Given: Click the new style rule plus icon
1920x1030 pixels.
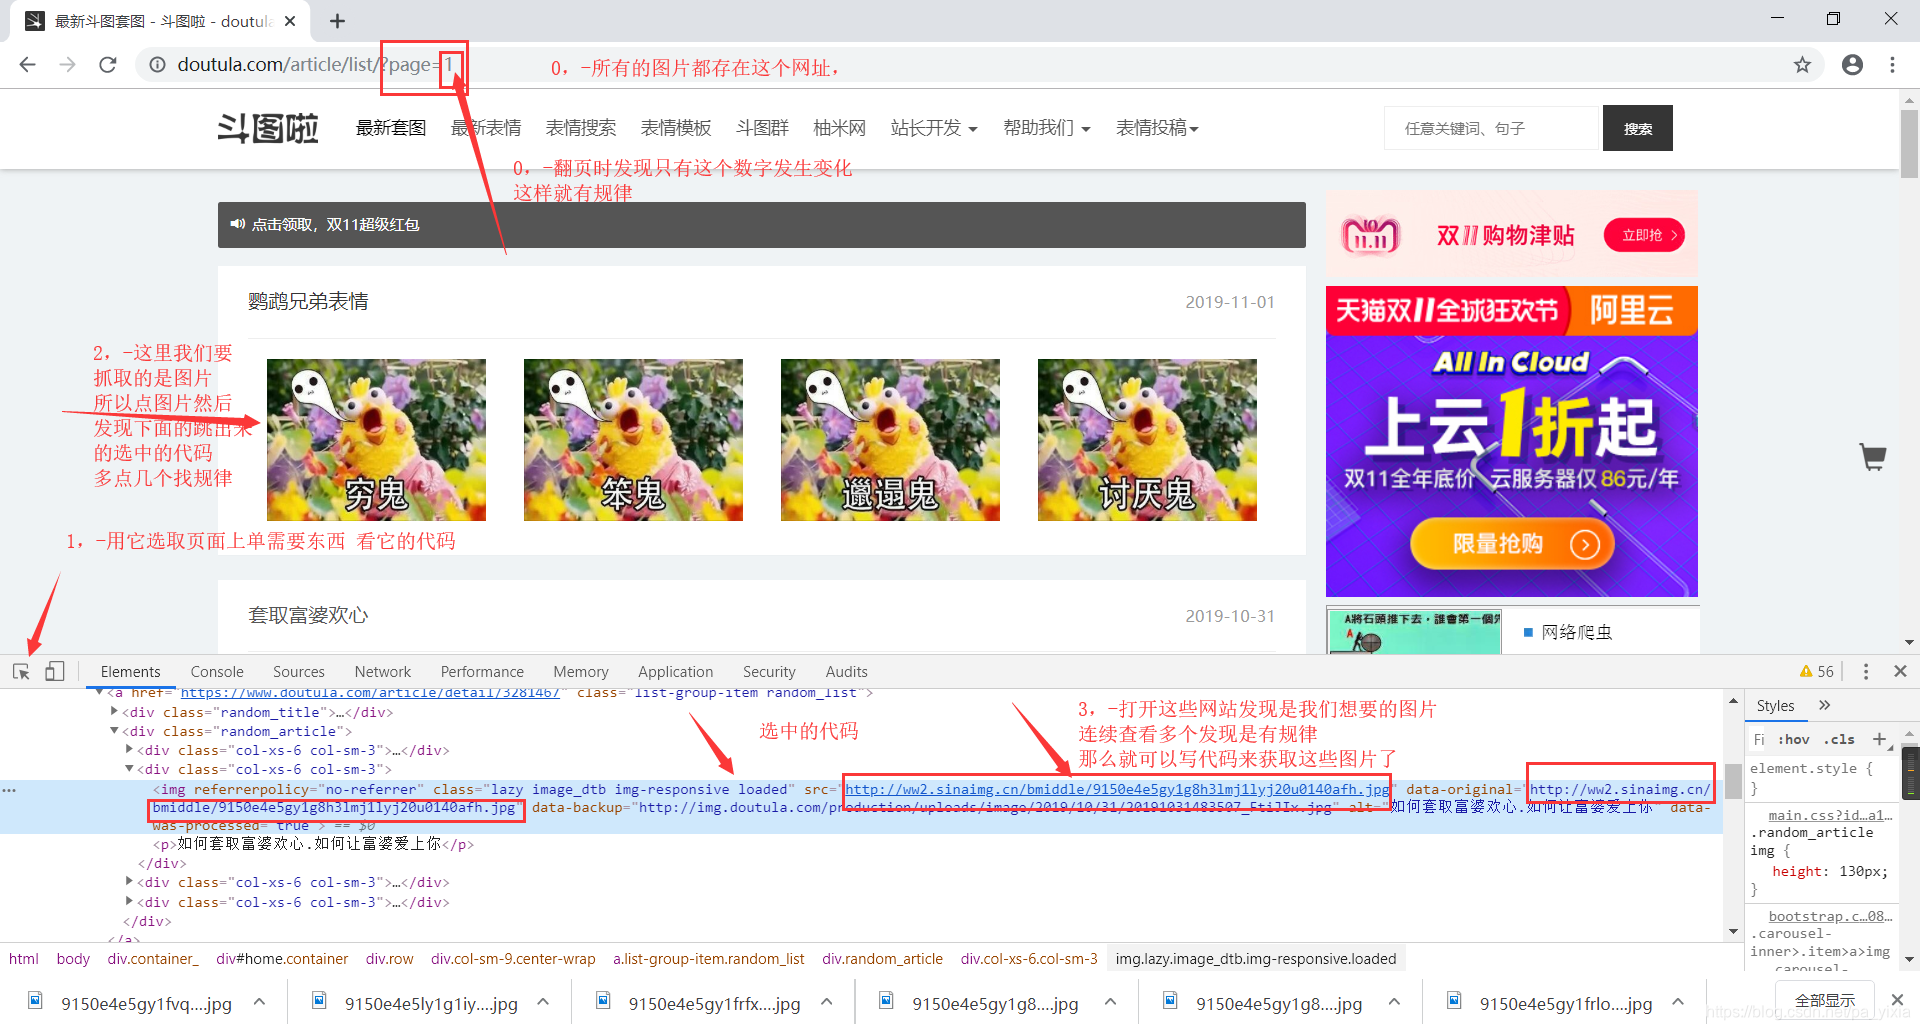Looking at the screenshot, I should pyautogui.click(x=1878, y=739).
